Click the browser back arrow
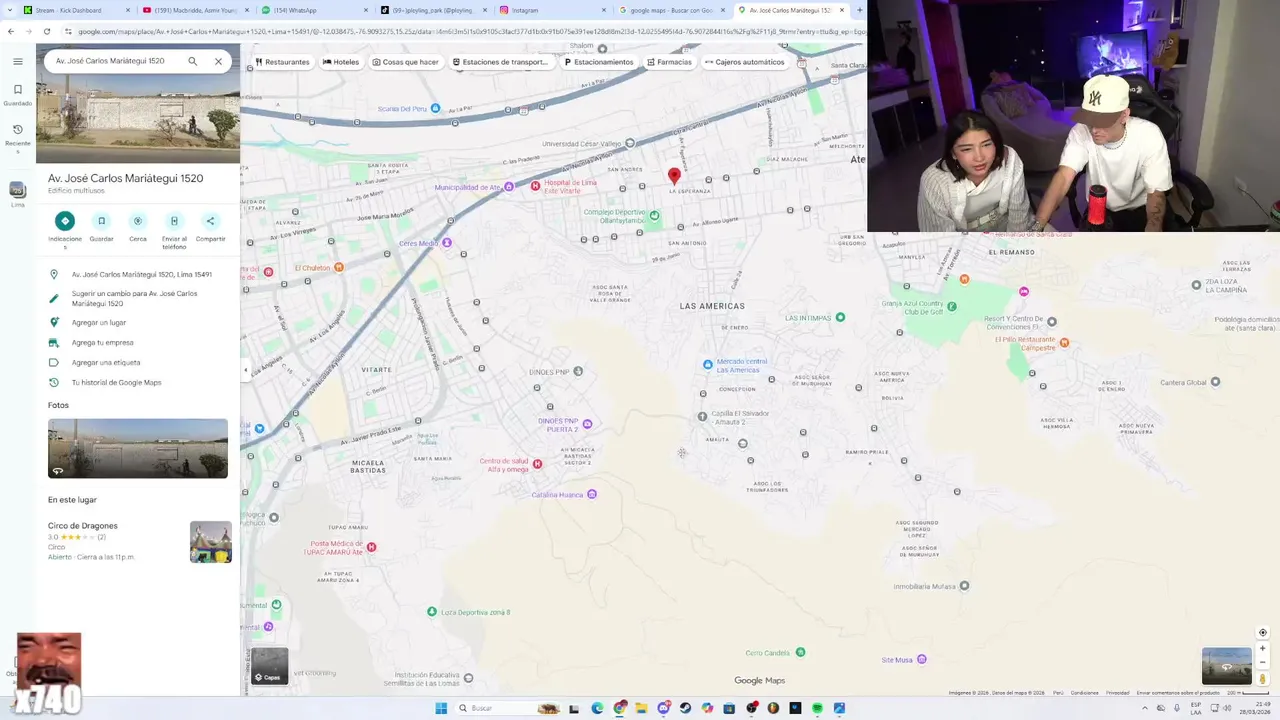Viewport: 1280px width, 720px height. pos(11,31)
